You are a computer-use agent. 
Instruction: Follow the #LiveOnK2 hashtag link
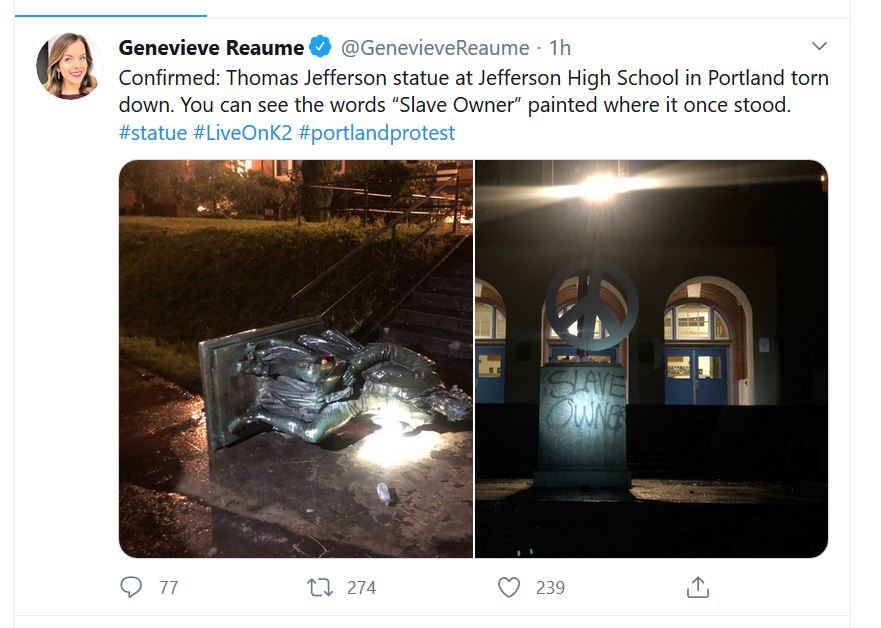tap(242, 133)
